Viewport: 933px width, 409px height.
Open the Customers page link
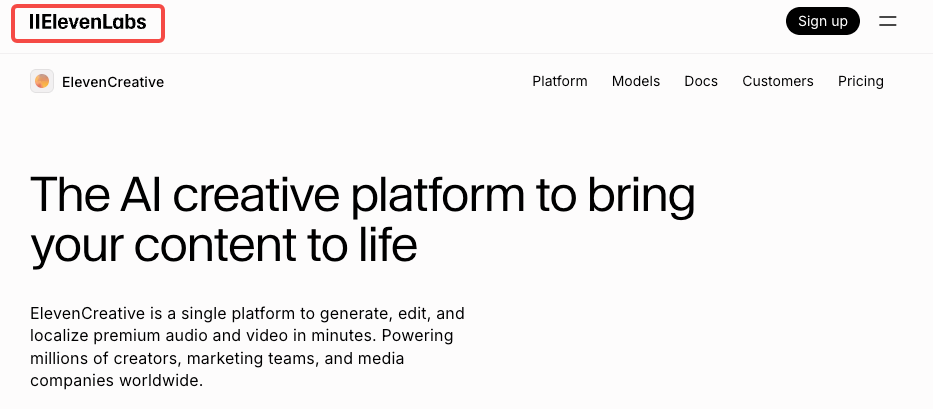click(777, 81)
